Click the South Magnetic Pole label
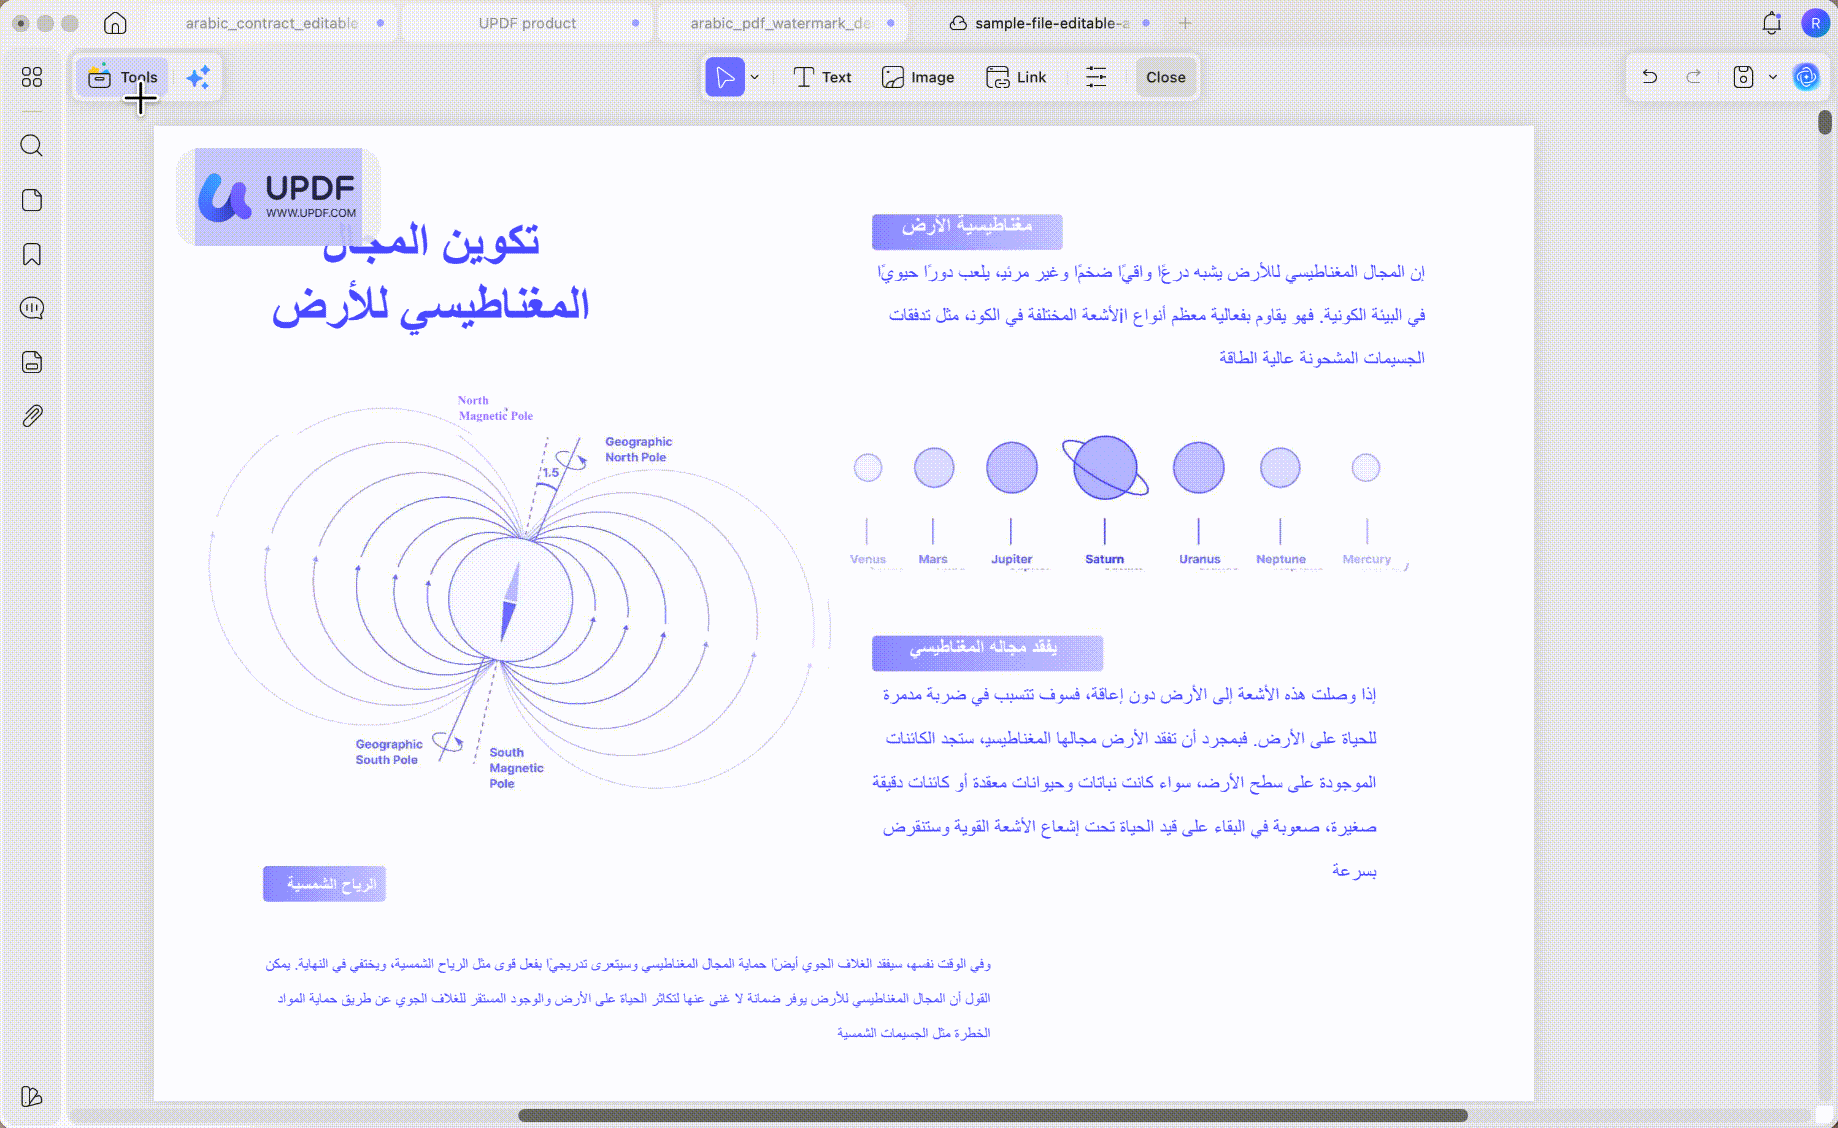The height and width of the screenshot is (1128, 1838). [516, 768]
